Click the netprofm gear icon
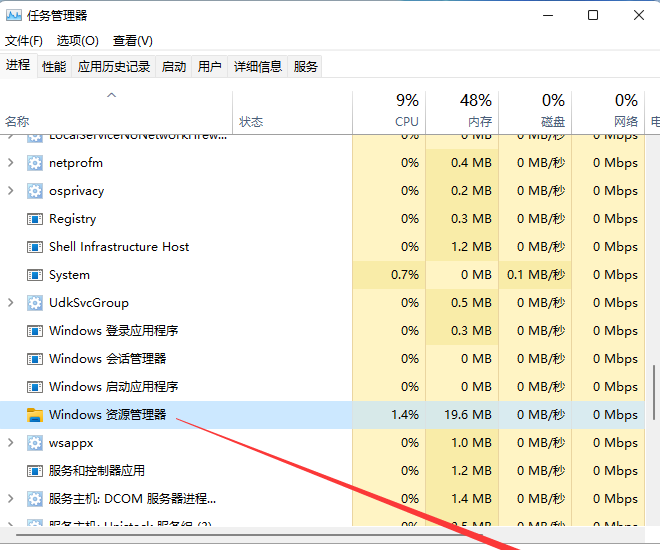The width and height of the screenshot is (660, 550). 35,163
